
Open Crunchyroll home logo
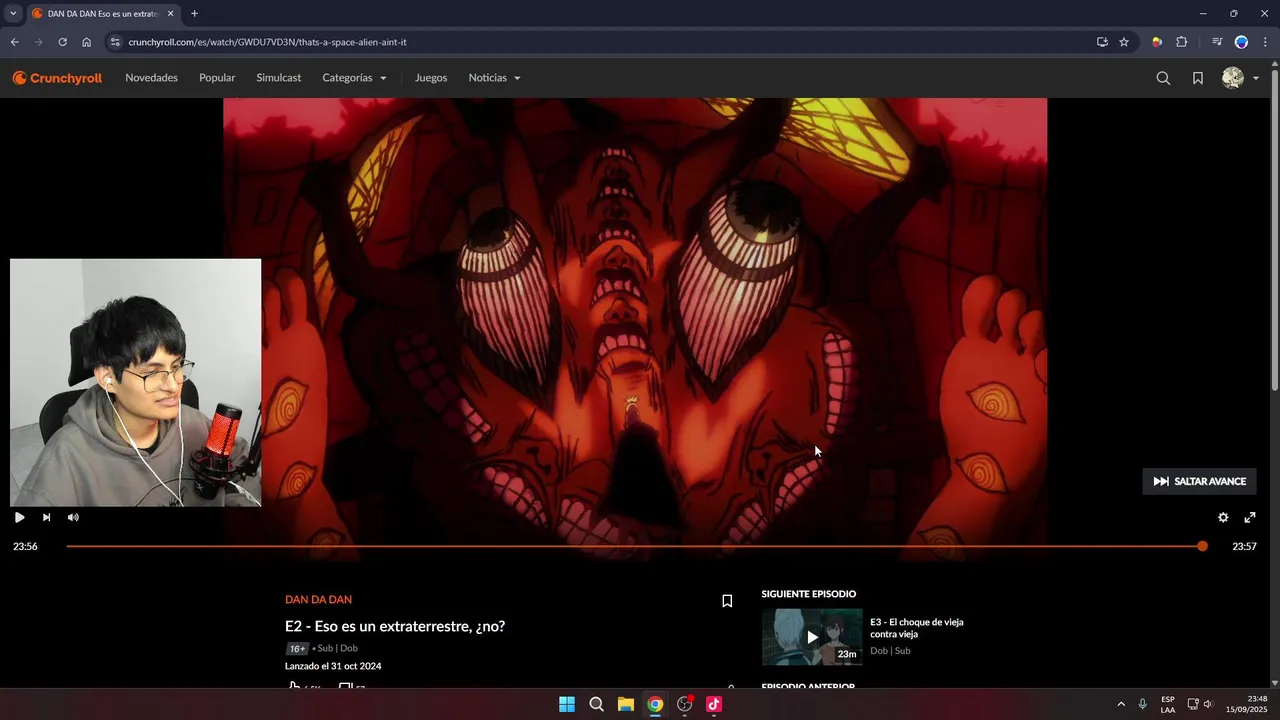57,78
